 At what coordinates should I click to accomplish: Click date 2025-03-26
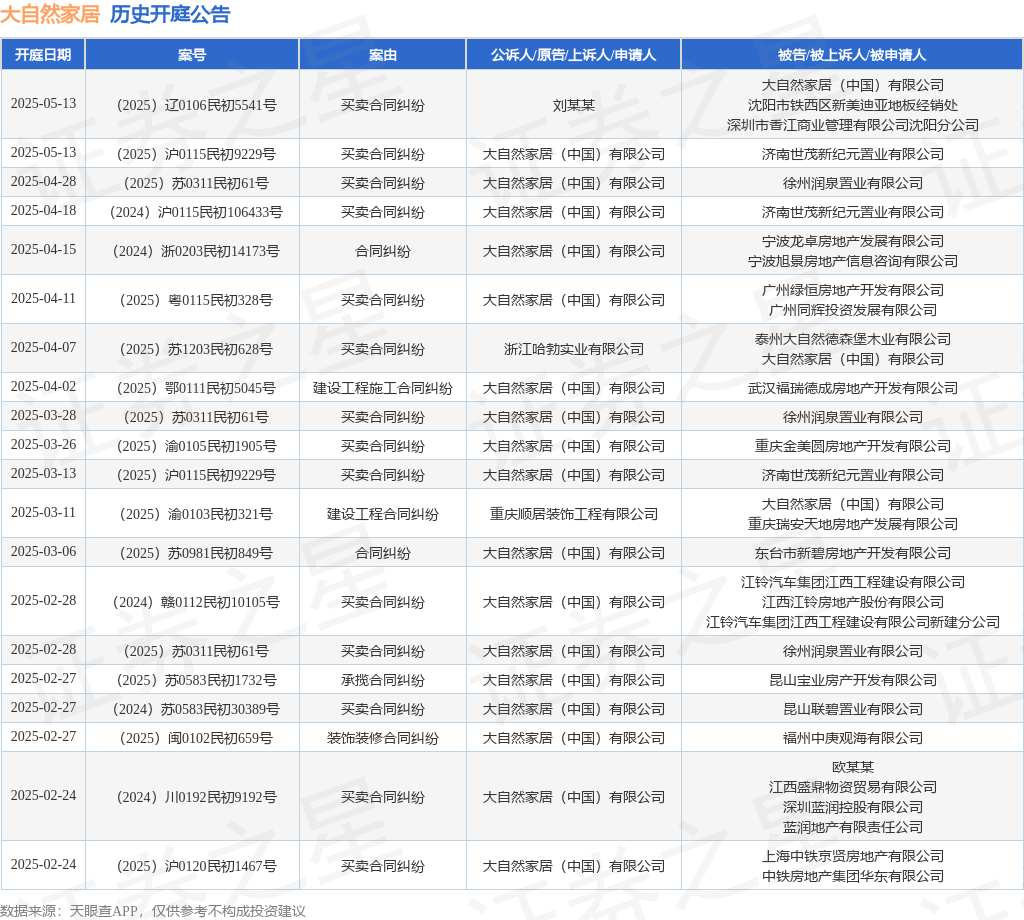click(43, 445)
